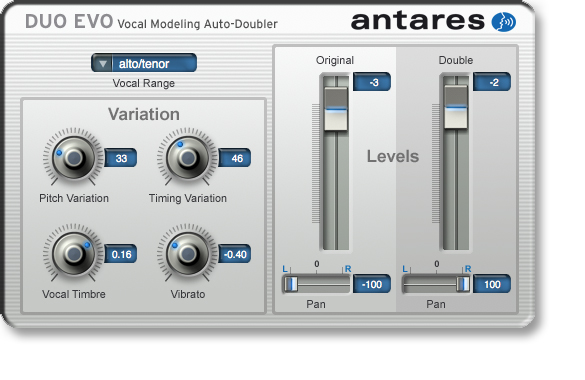
Task: Select the Original level value -3
Action: (372, 82)
